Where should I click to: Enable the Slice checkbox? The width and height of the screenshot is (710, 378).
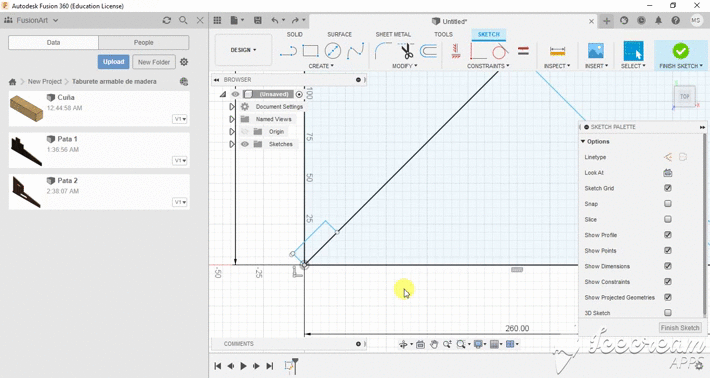[x=667, y=219]
